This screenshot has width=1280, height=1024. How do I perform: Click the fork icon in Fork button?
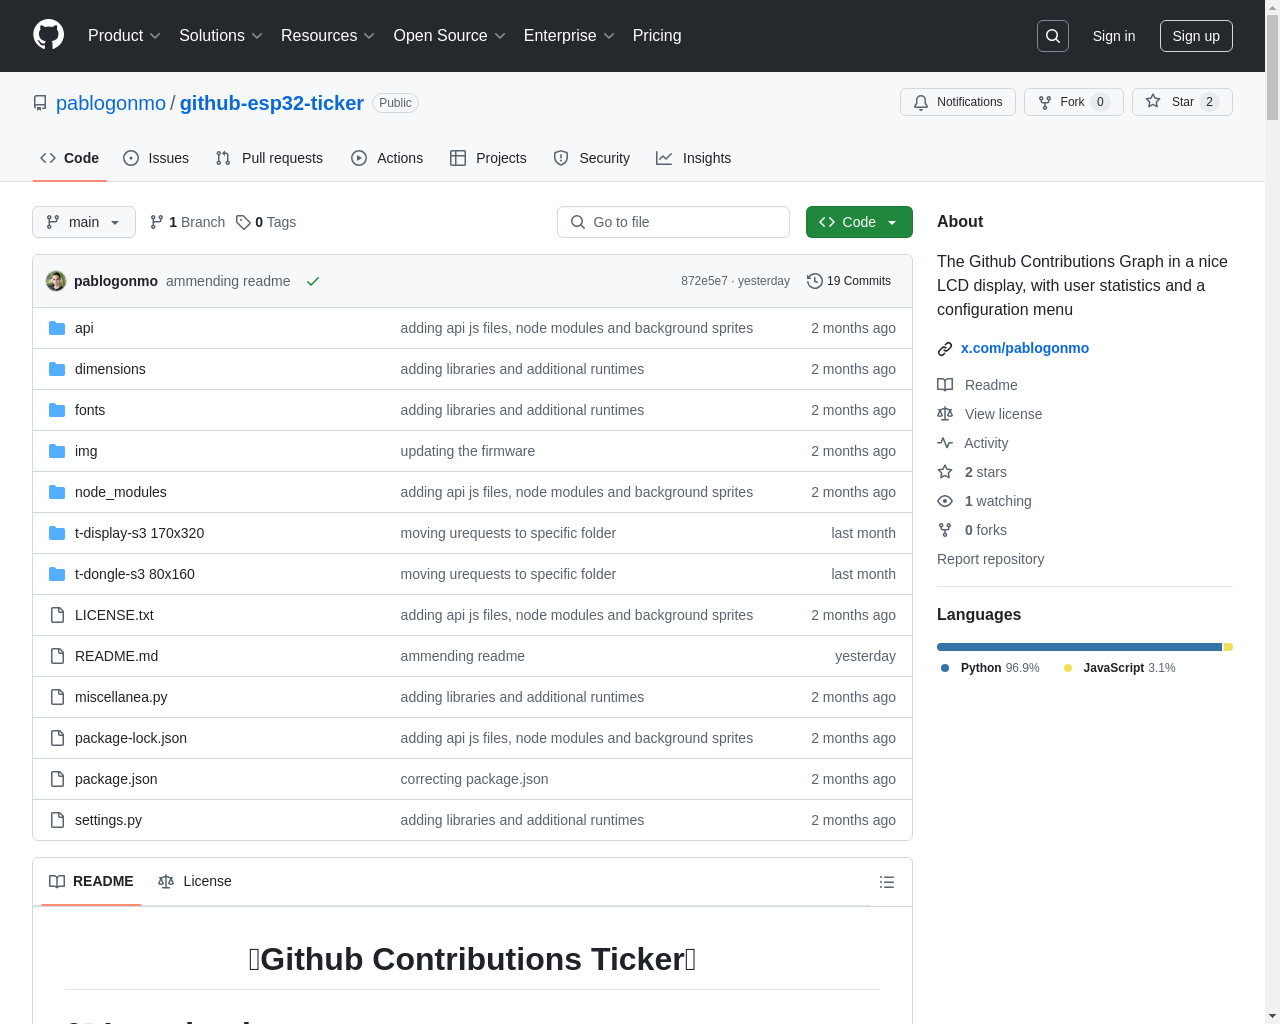pos(1045,102)
